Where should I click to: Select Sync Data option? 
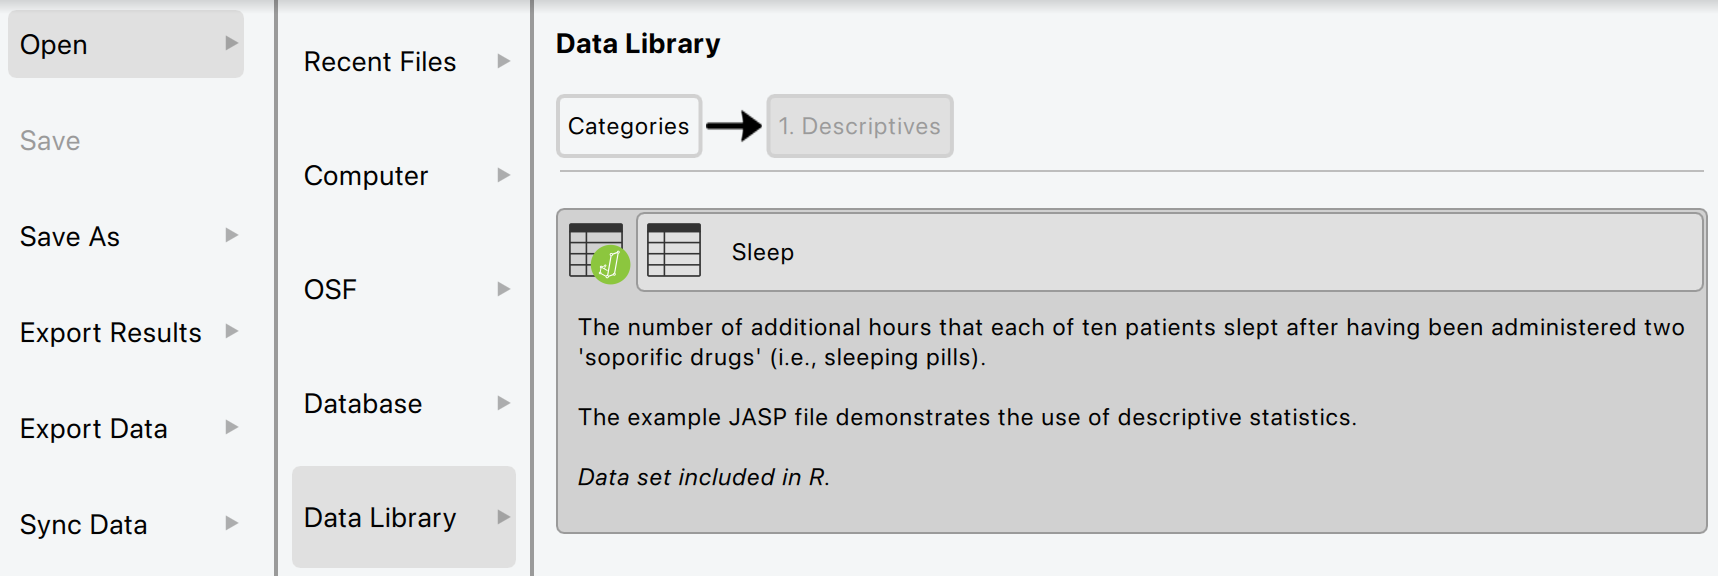tap(84, 525)
